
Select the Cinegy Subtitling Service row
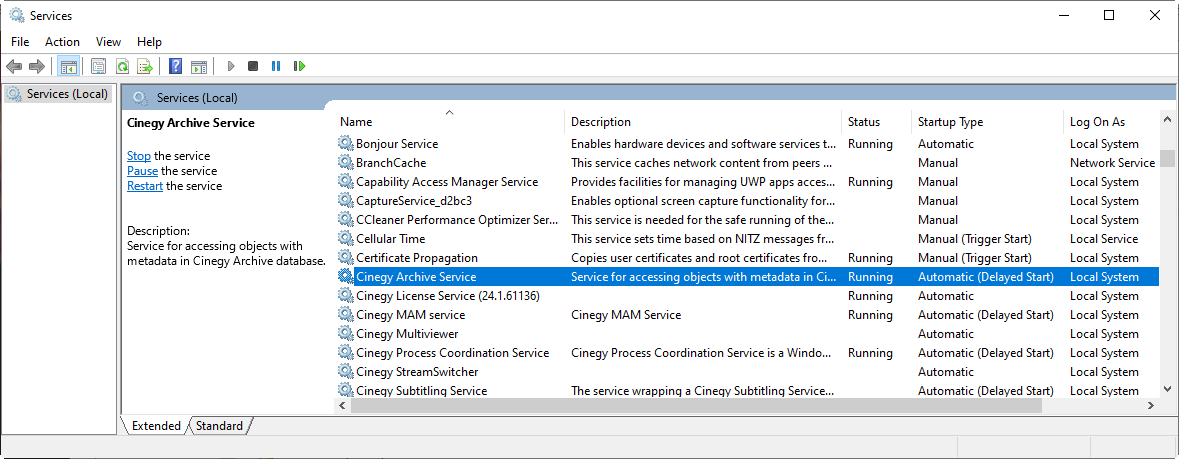point(747,391)
